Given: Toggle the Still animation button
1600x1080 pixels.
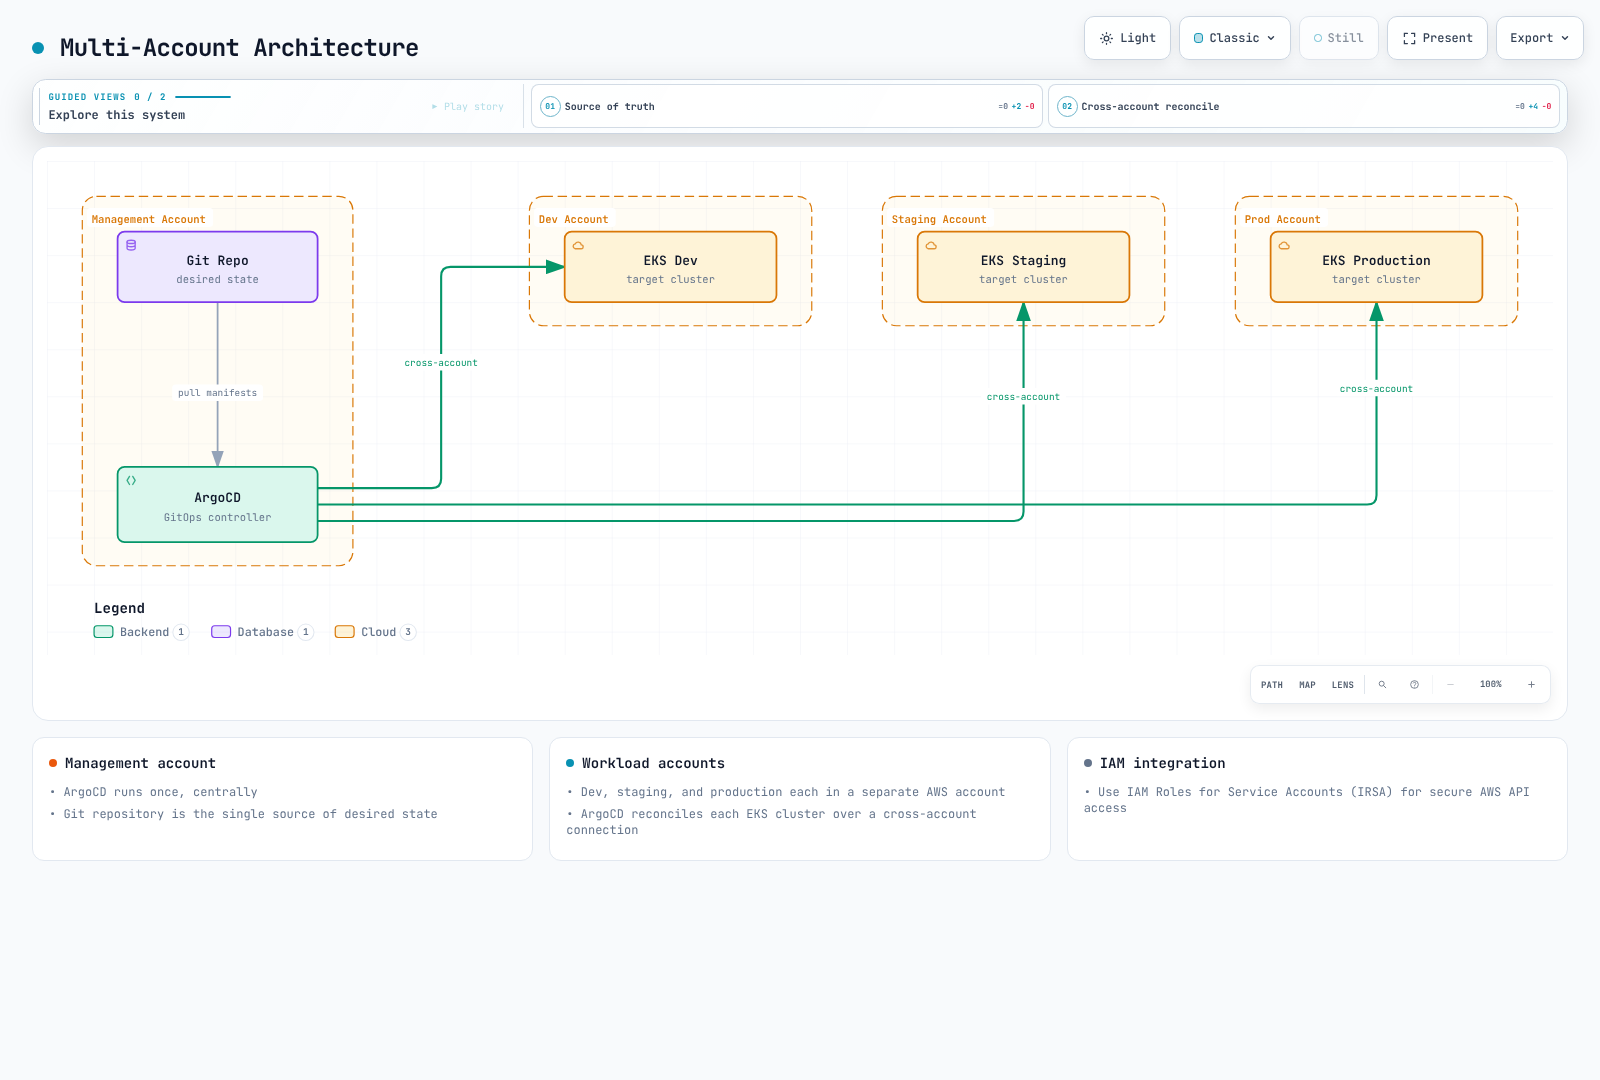Looking at the screenshot, I should pos(1339,38).
